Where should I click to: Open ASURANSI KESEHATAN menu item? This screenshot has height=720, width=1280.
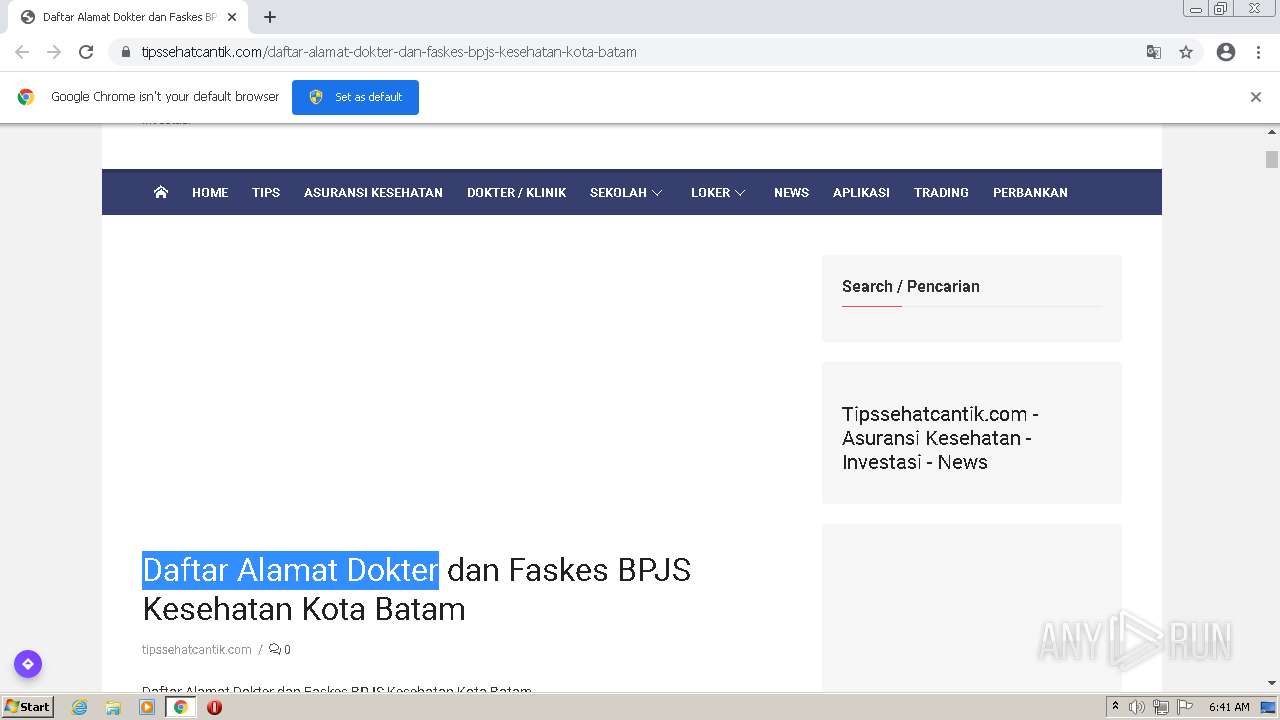pos(373,192)
